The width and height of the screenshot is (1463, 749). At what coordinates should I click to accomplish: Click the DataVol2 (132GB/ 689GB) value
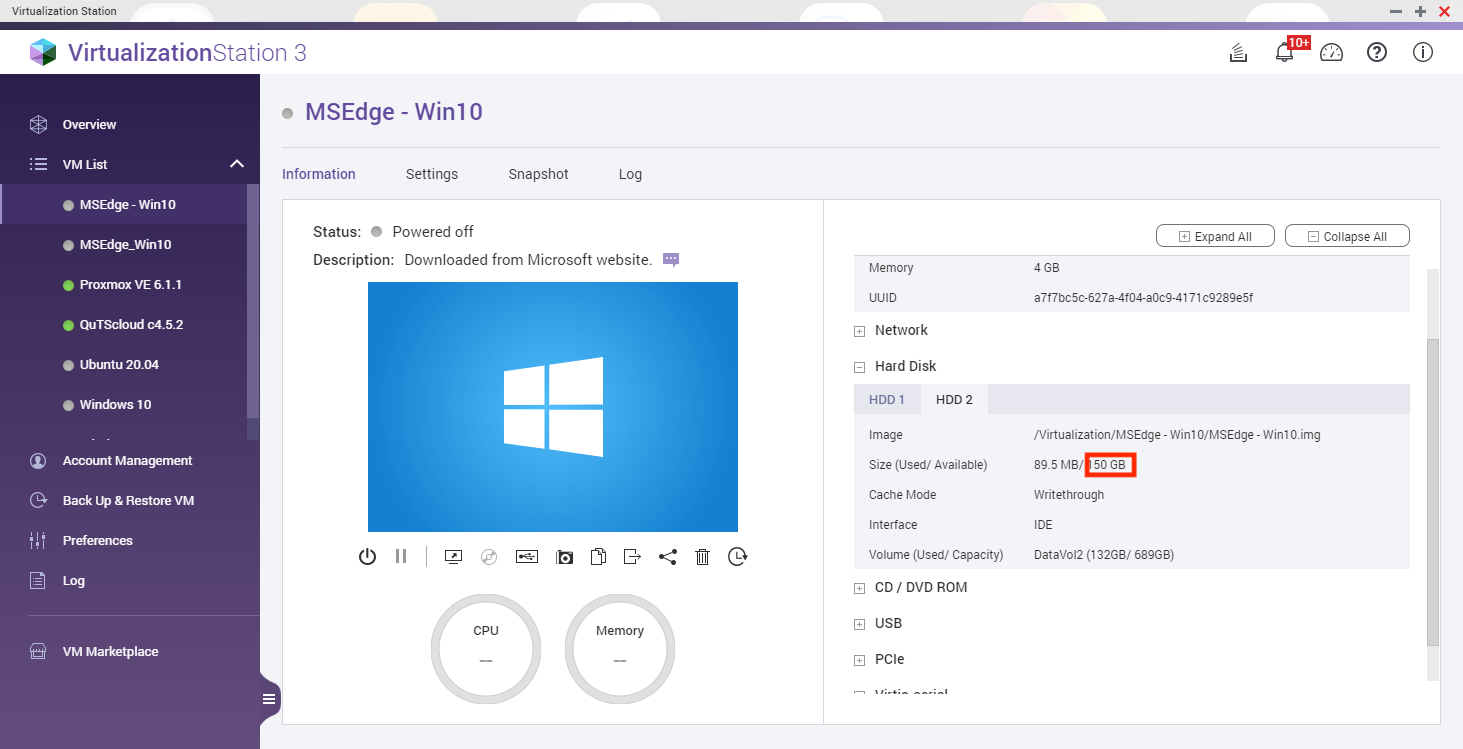1104,555
